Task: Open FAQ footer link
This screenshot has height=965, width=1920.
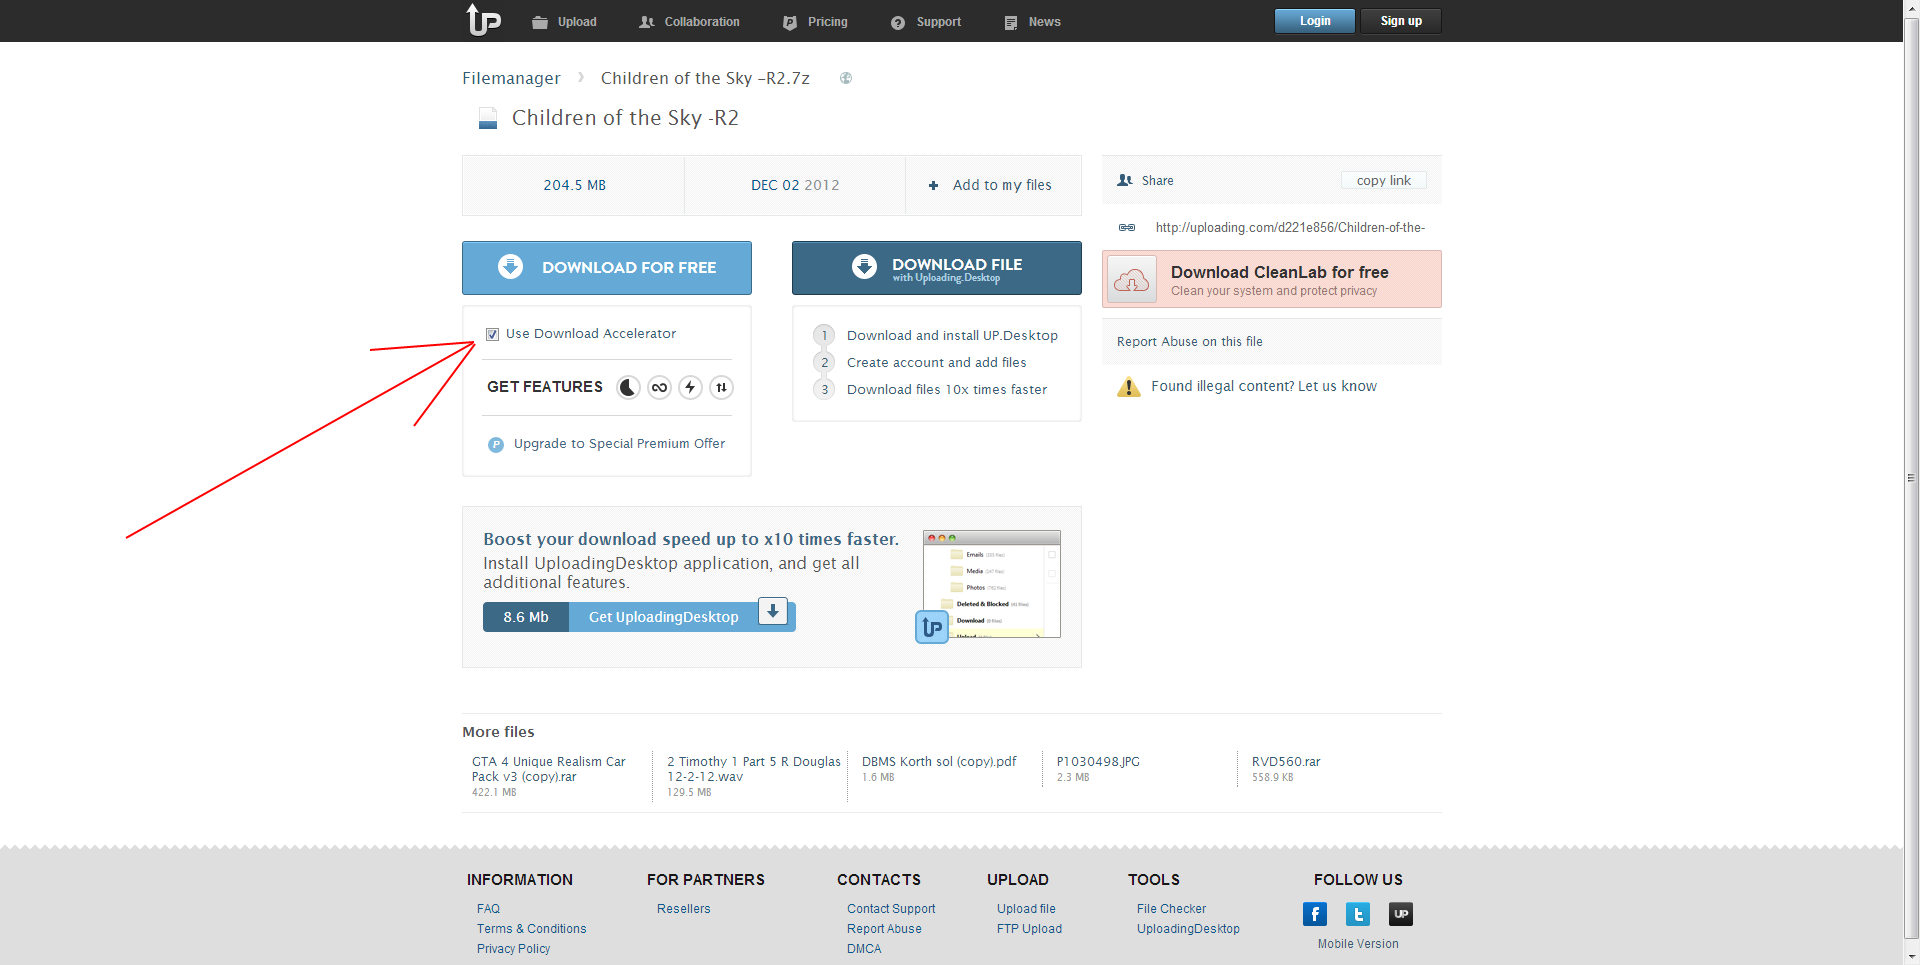Action: coord(488,909)
